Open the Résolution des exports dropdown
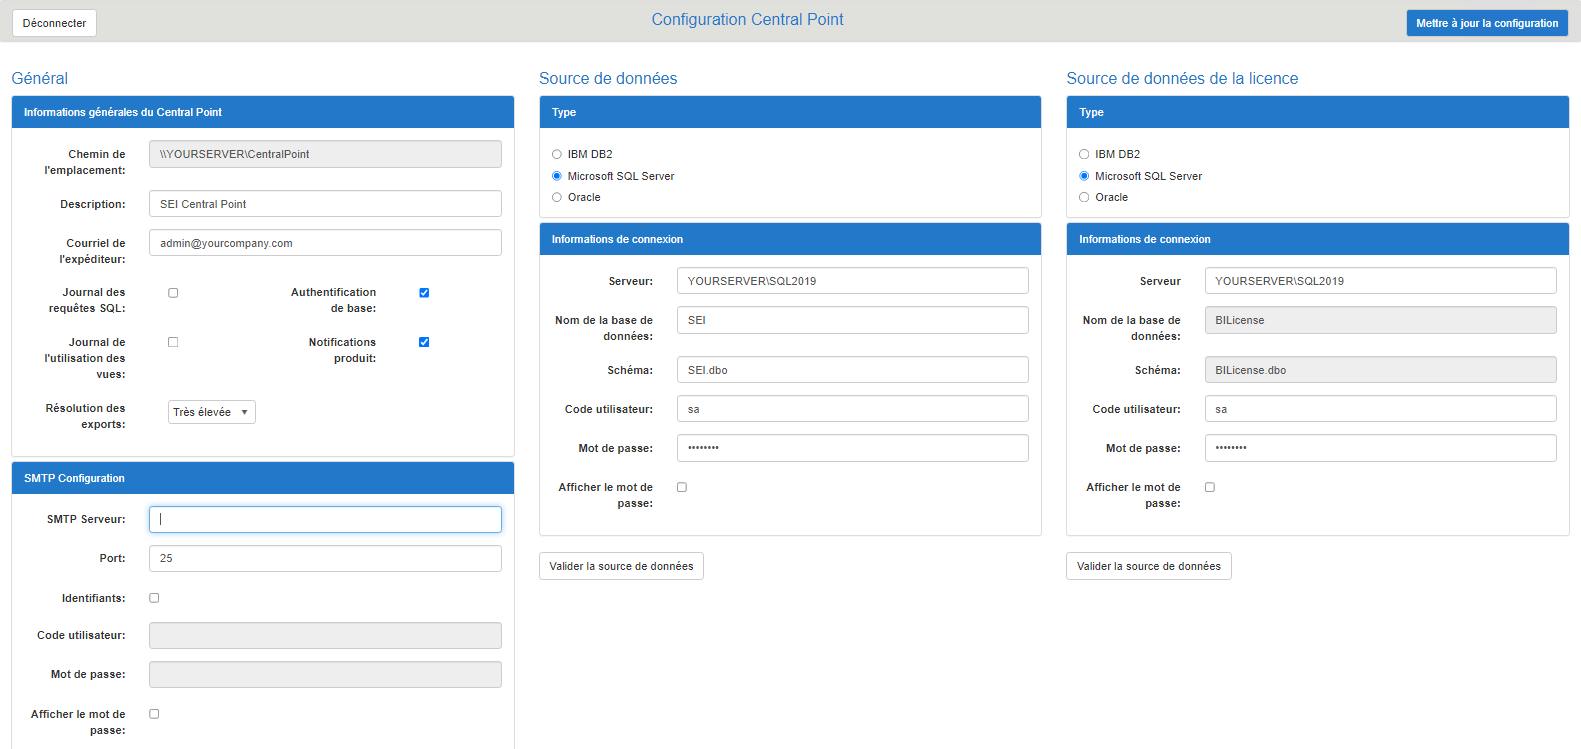1581x749 pixels. pyautogui.click(x=212, y=412)
